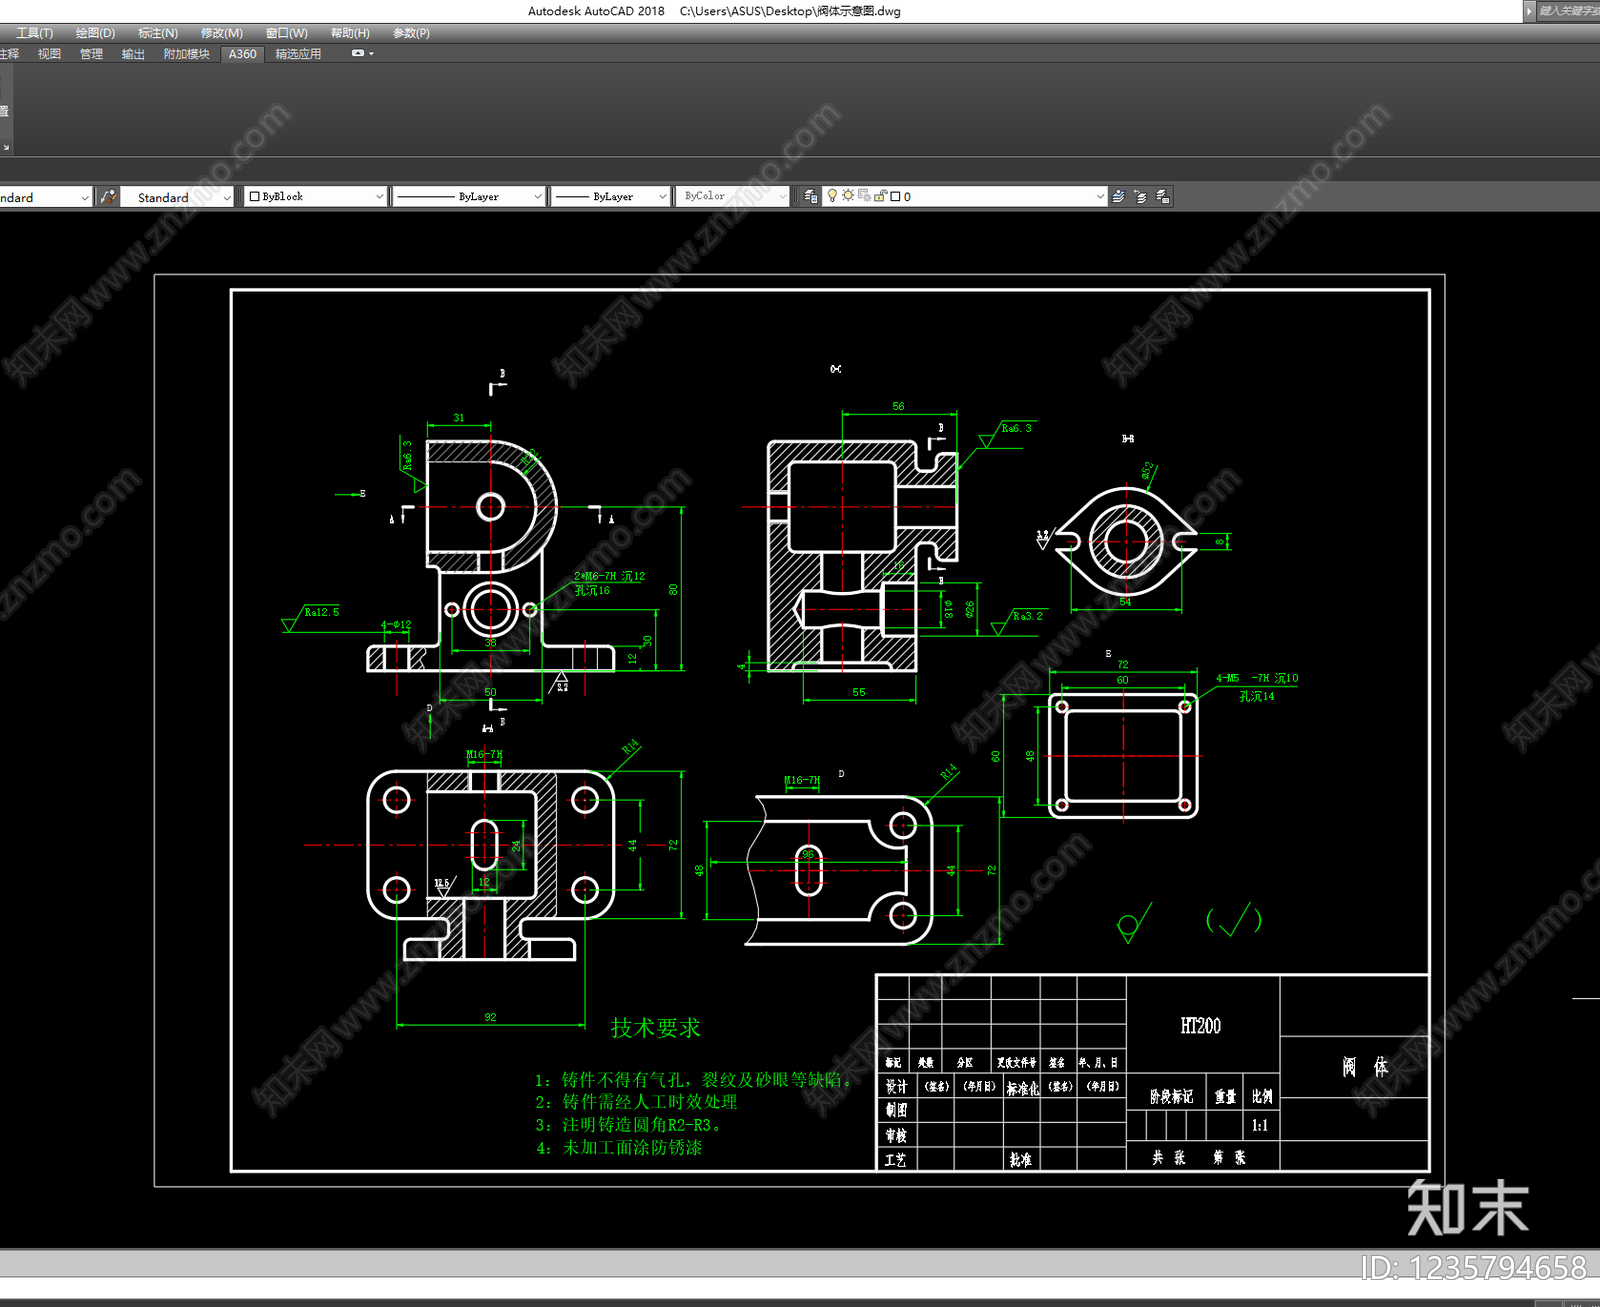Expand the layer 0 dropdown list
Viewport: 1600px width, 1307px height.
tap(1100, 197)
